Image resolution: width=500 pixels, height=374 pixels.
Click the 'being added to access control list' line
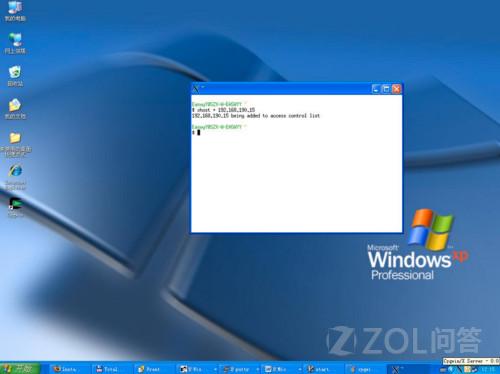[256, 116]
